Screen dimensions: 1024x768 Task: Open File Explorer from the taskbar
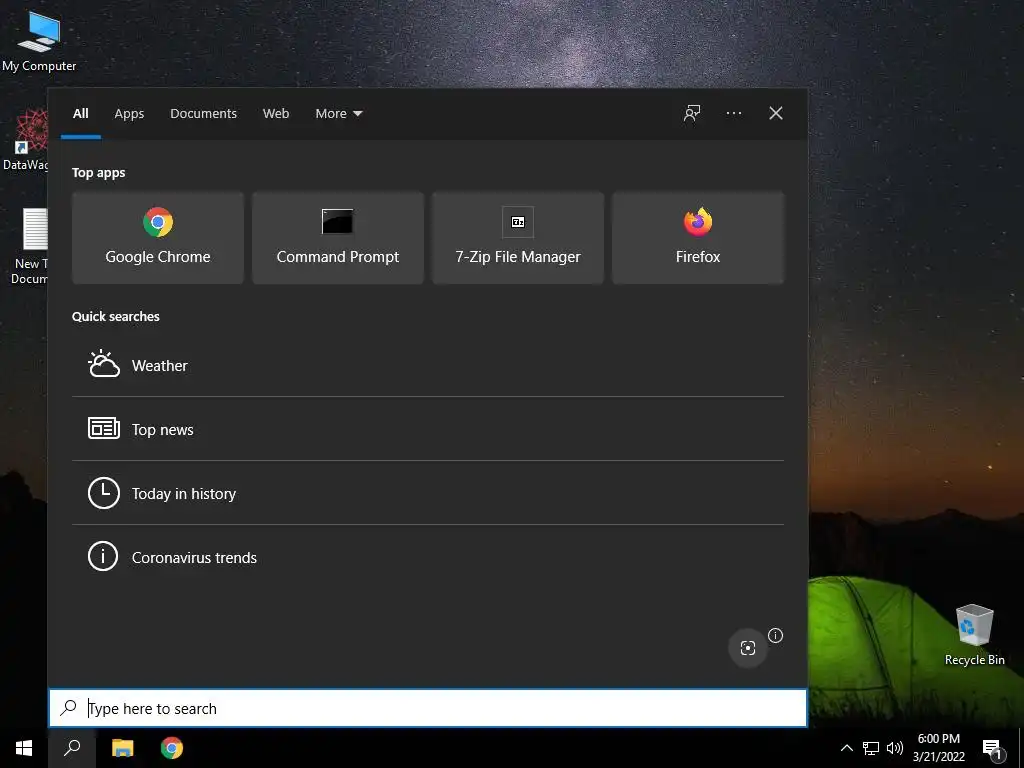122,748
